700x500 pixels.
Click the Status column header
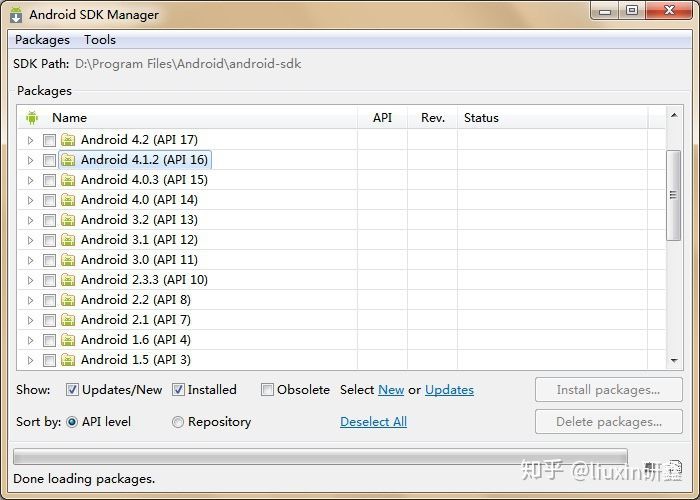[x=553, y=118]
